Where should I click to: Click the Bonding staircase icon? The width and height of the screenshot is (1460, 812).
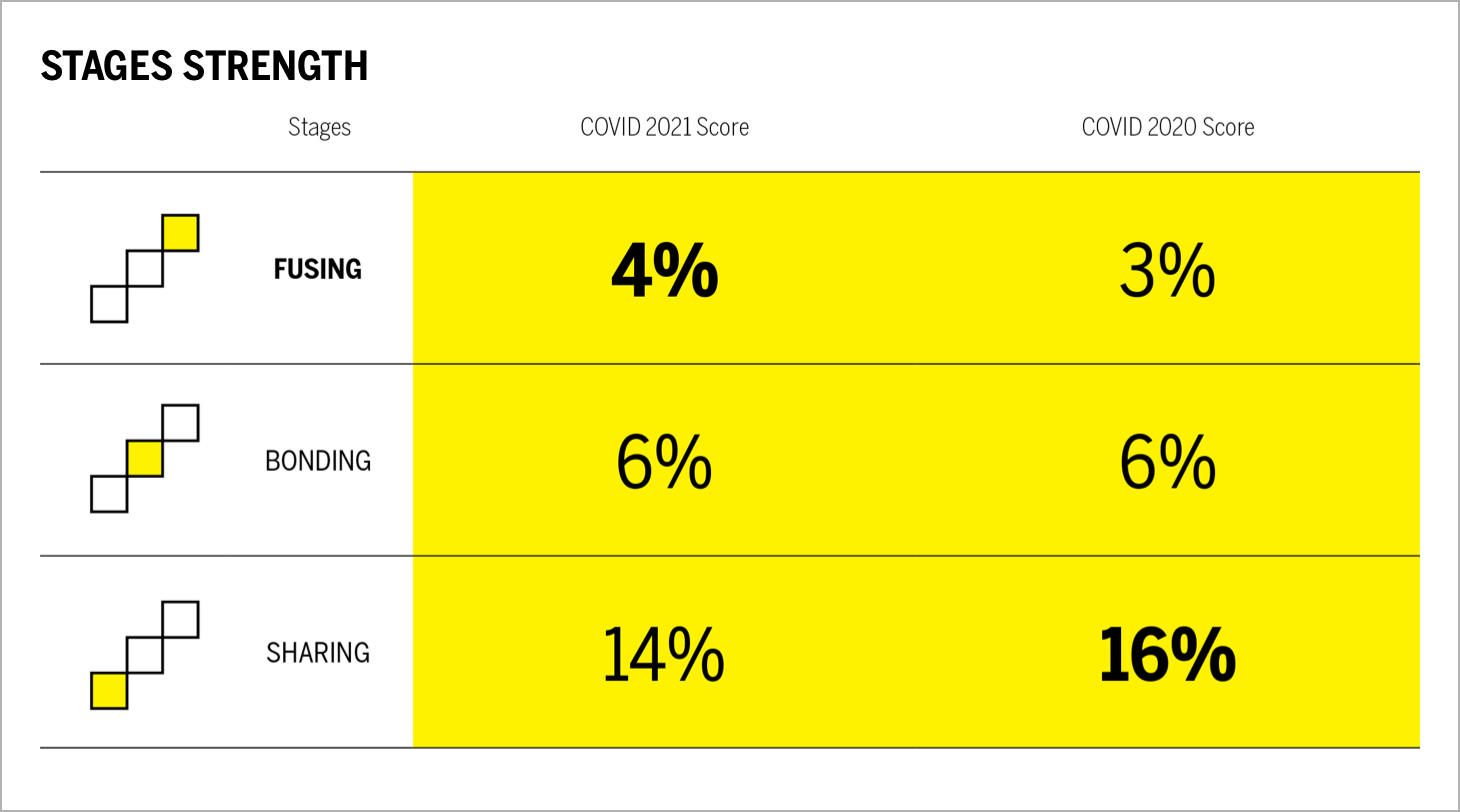pyautogui.click(x=145, y=459)
